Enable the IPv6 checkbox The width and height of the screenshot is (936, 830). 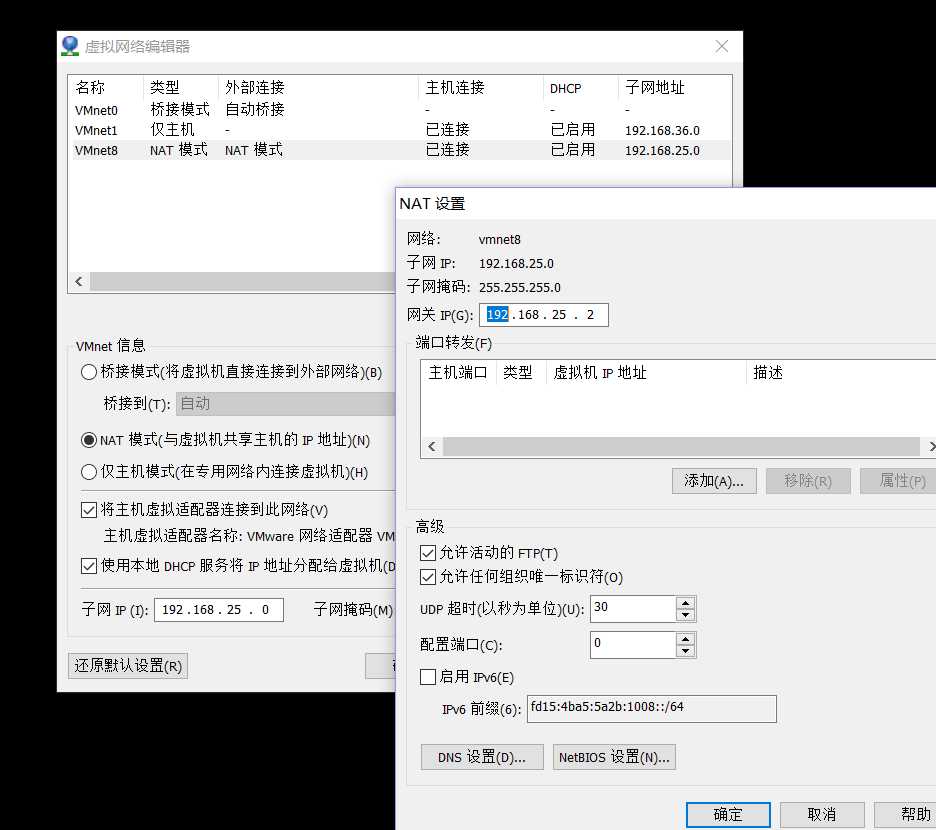[427, 677]
